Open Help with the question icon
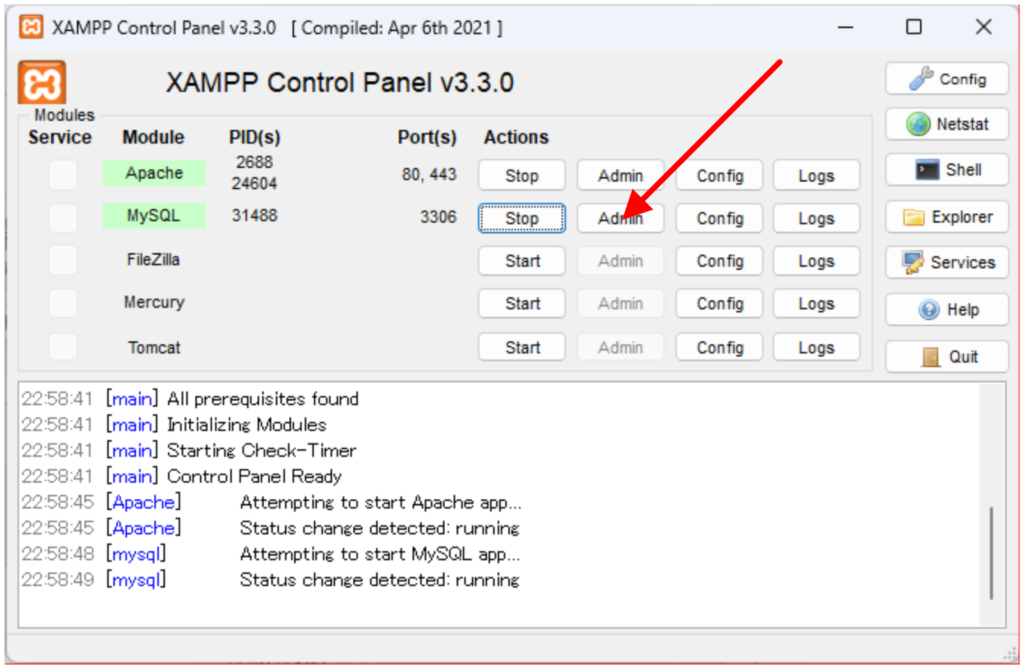The height and width of the screenshot is (669, 1024). click(946, 310)
